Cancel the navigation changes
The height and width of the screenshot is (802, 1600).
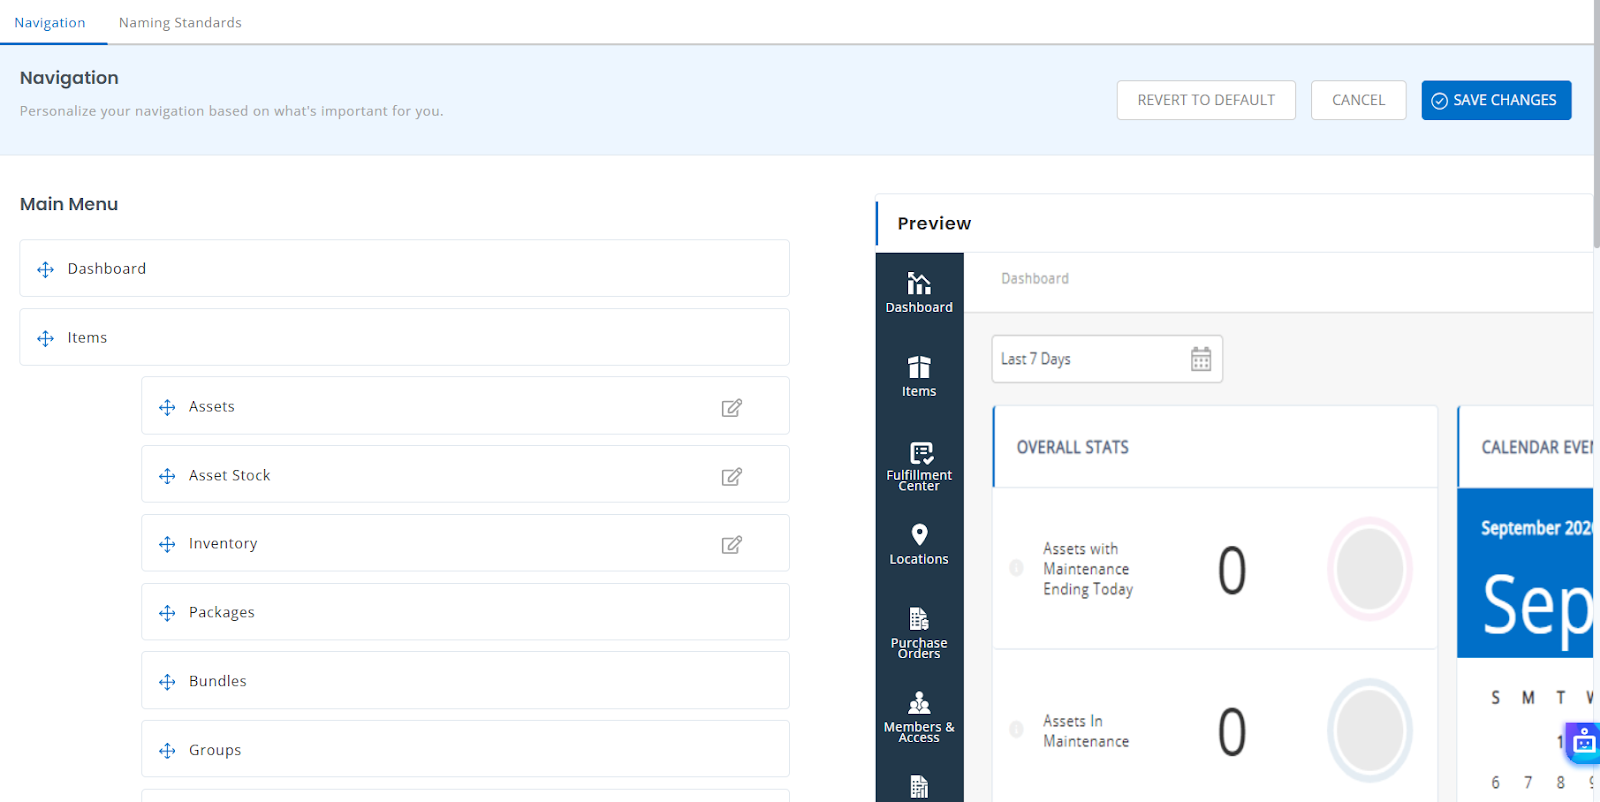(1358, 100)
